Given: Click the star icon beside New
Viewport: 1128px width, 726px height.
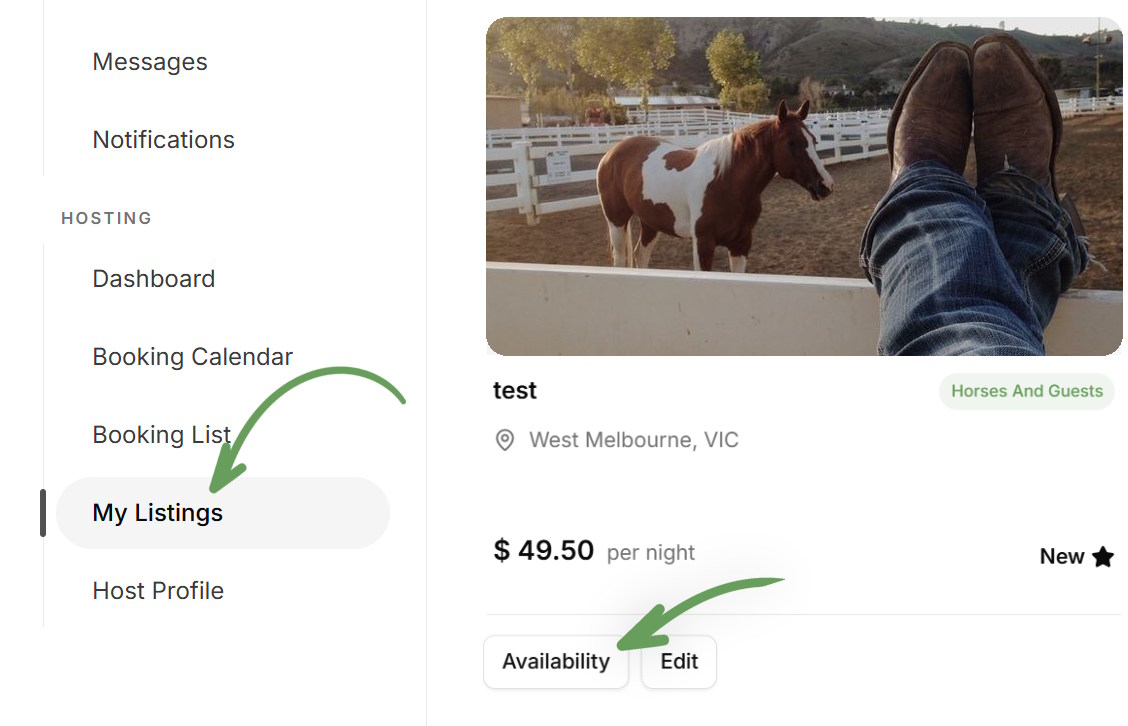Looking at the screenshot, I should click(x=1103, y=556).
